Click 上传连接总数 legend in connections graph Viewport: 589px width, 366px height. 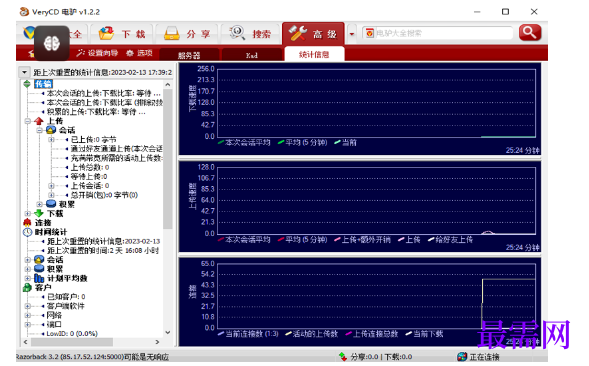tap(372, 334)
